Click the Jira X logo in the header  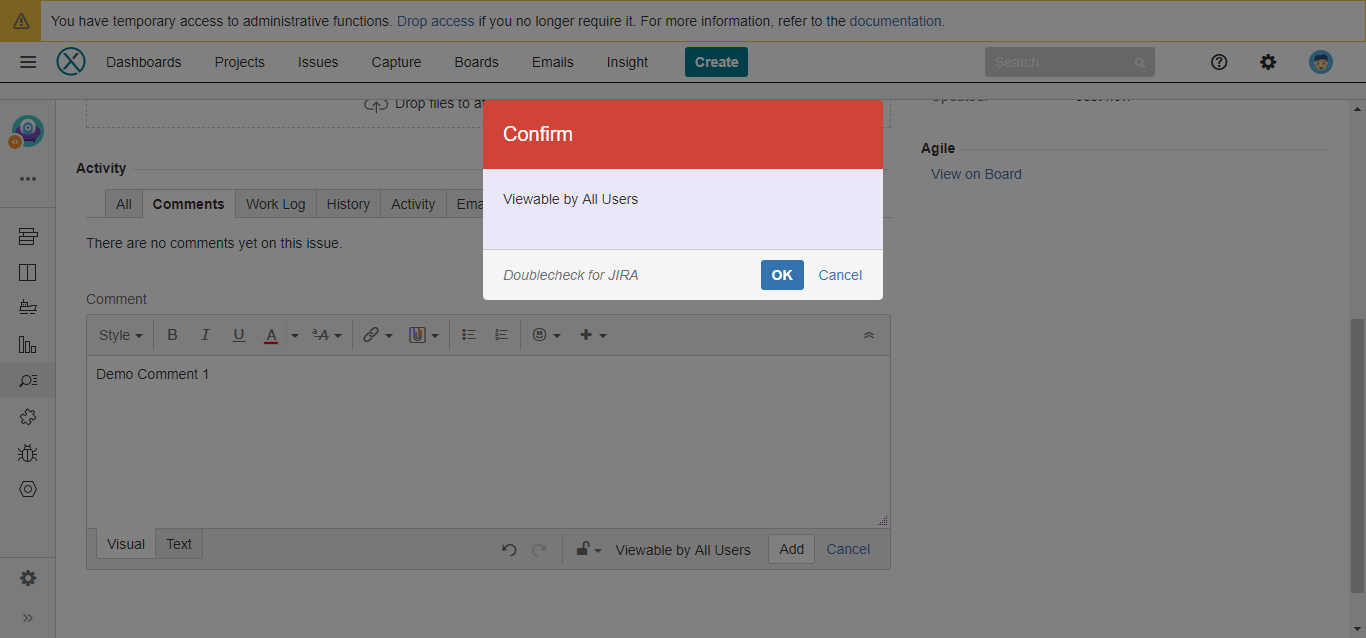coord(71,62)
